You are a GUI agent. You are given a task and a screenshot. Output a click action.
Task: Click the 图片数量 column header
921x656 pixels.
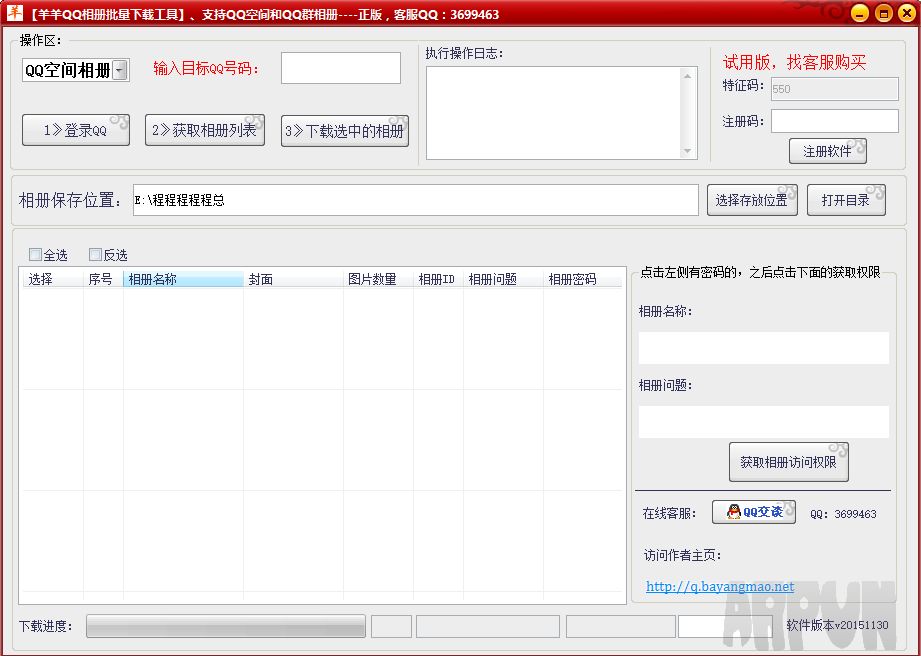coord(378,279)
